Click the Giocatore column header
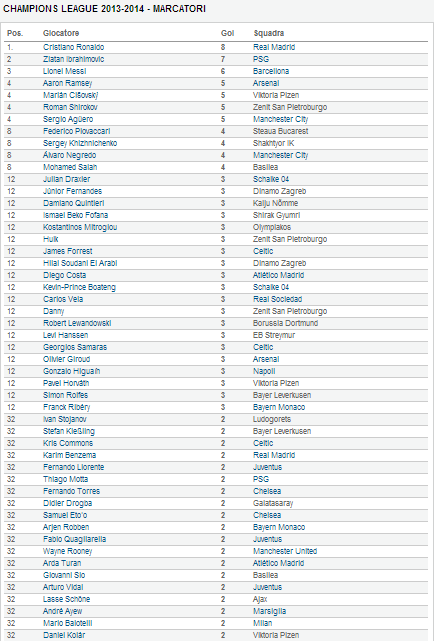Screen dimensions: 434x641 click(x=61, y=33)
